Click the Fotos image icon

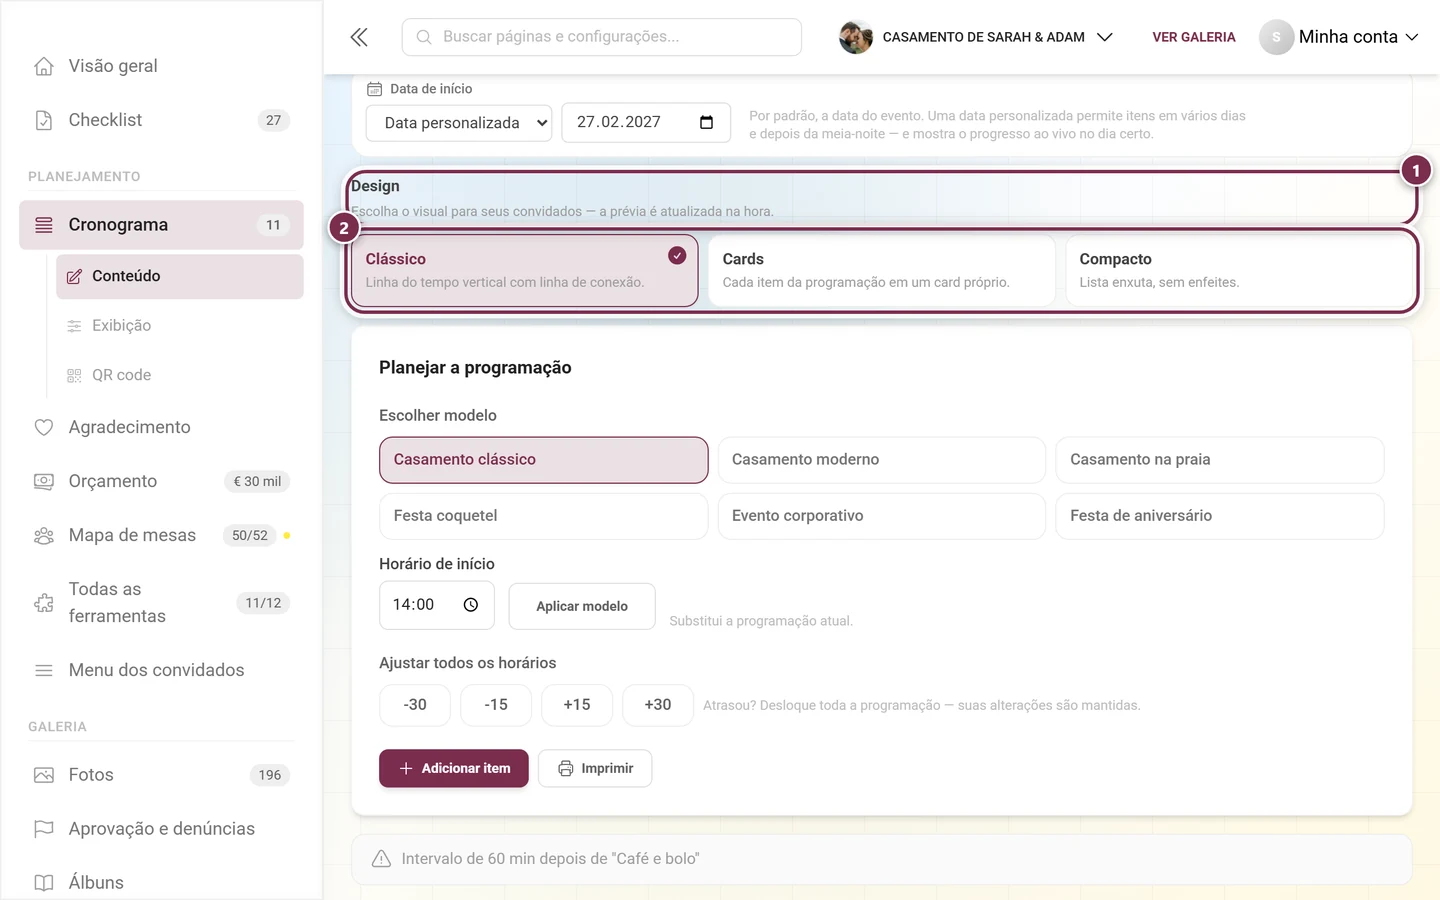[44, 775]
